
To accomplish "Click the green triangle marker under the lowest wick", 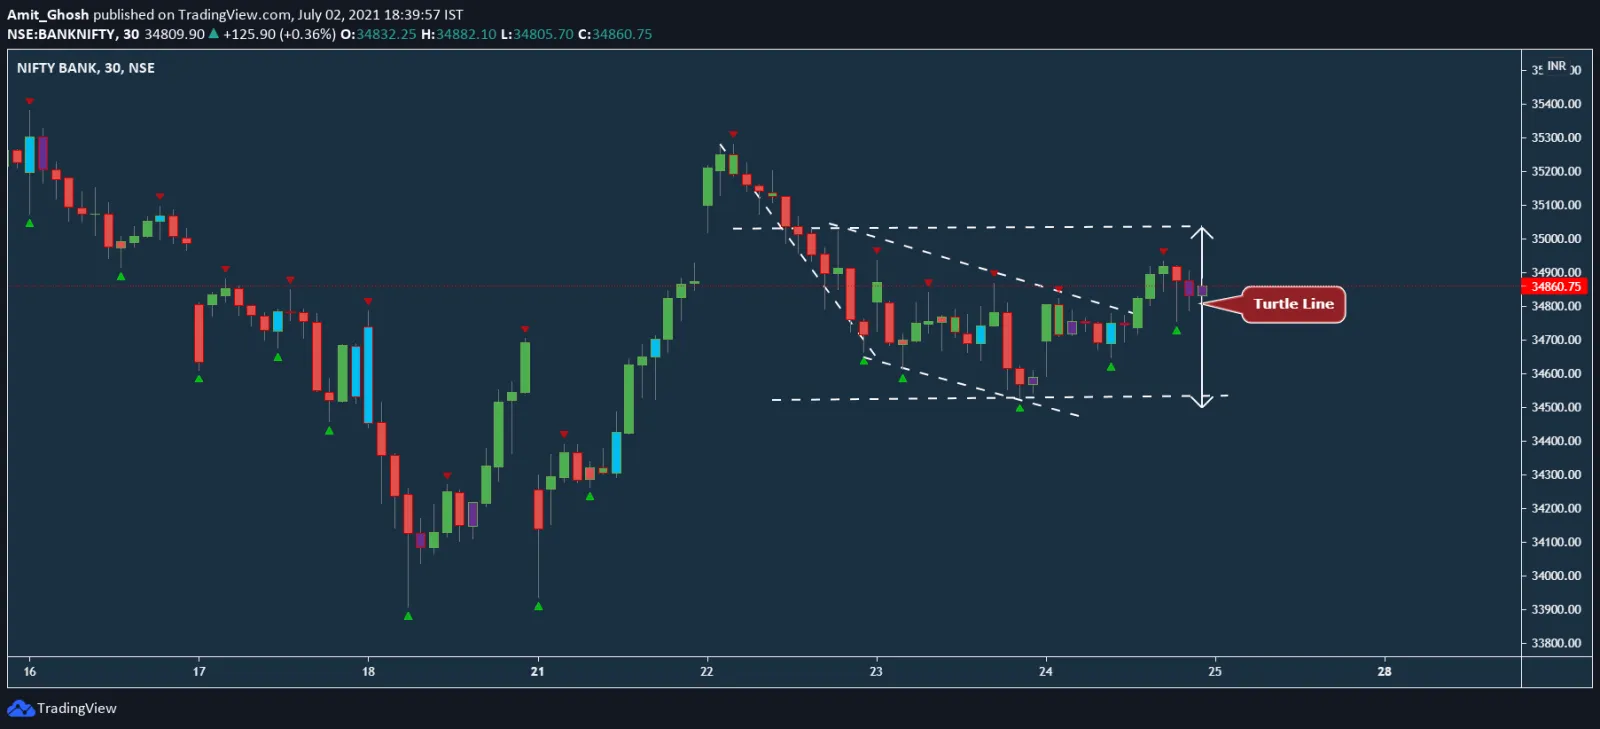I will tap(408, 616).
